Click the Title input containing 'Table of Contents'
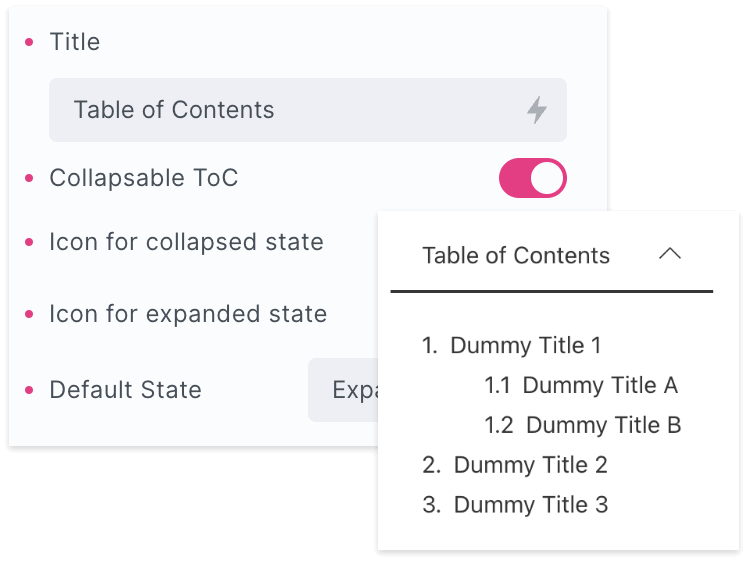The height and width of the screenshot is (562, 748). click(290, 110)
